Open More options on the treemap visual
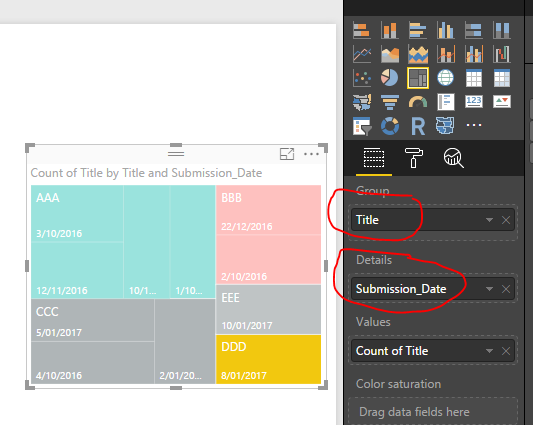 (x=311, y=154)
